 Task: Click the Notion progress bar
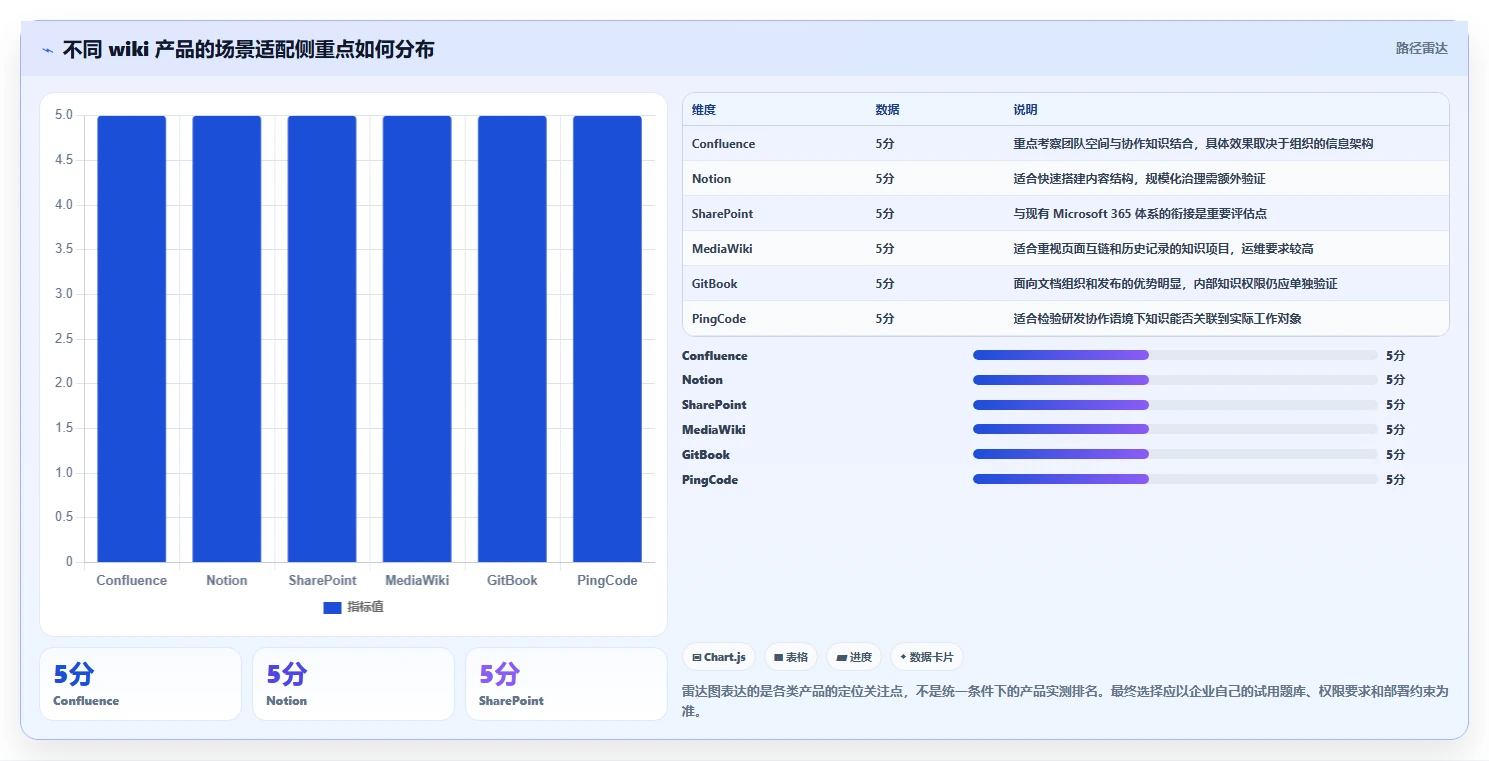pos(1175,380)
